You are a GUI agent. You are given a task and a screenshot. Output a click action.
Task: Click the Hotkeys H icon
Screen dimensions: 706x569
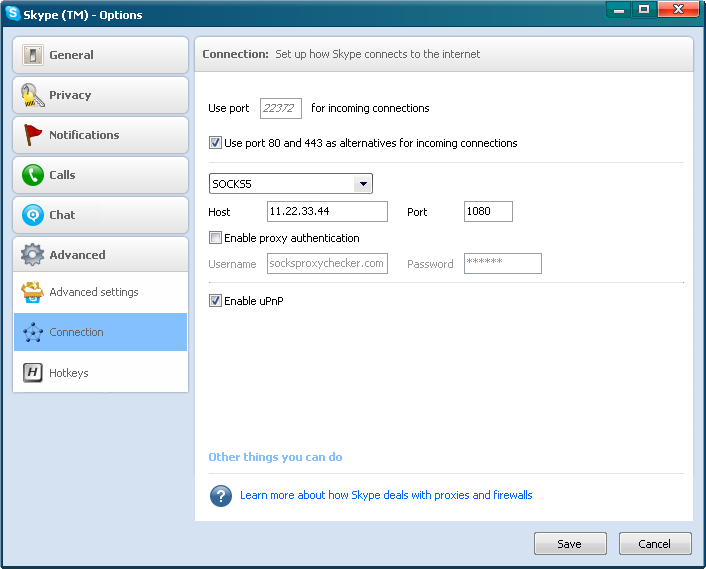[32, 372]
